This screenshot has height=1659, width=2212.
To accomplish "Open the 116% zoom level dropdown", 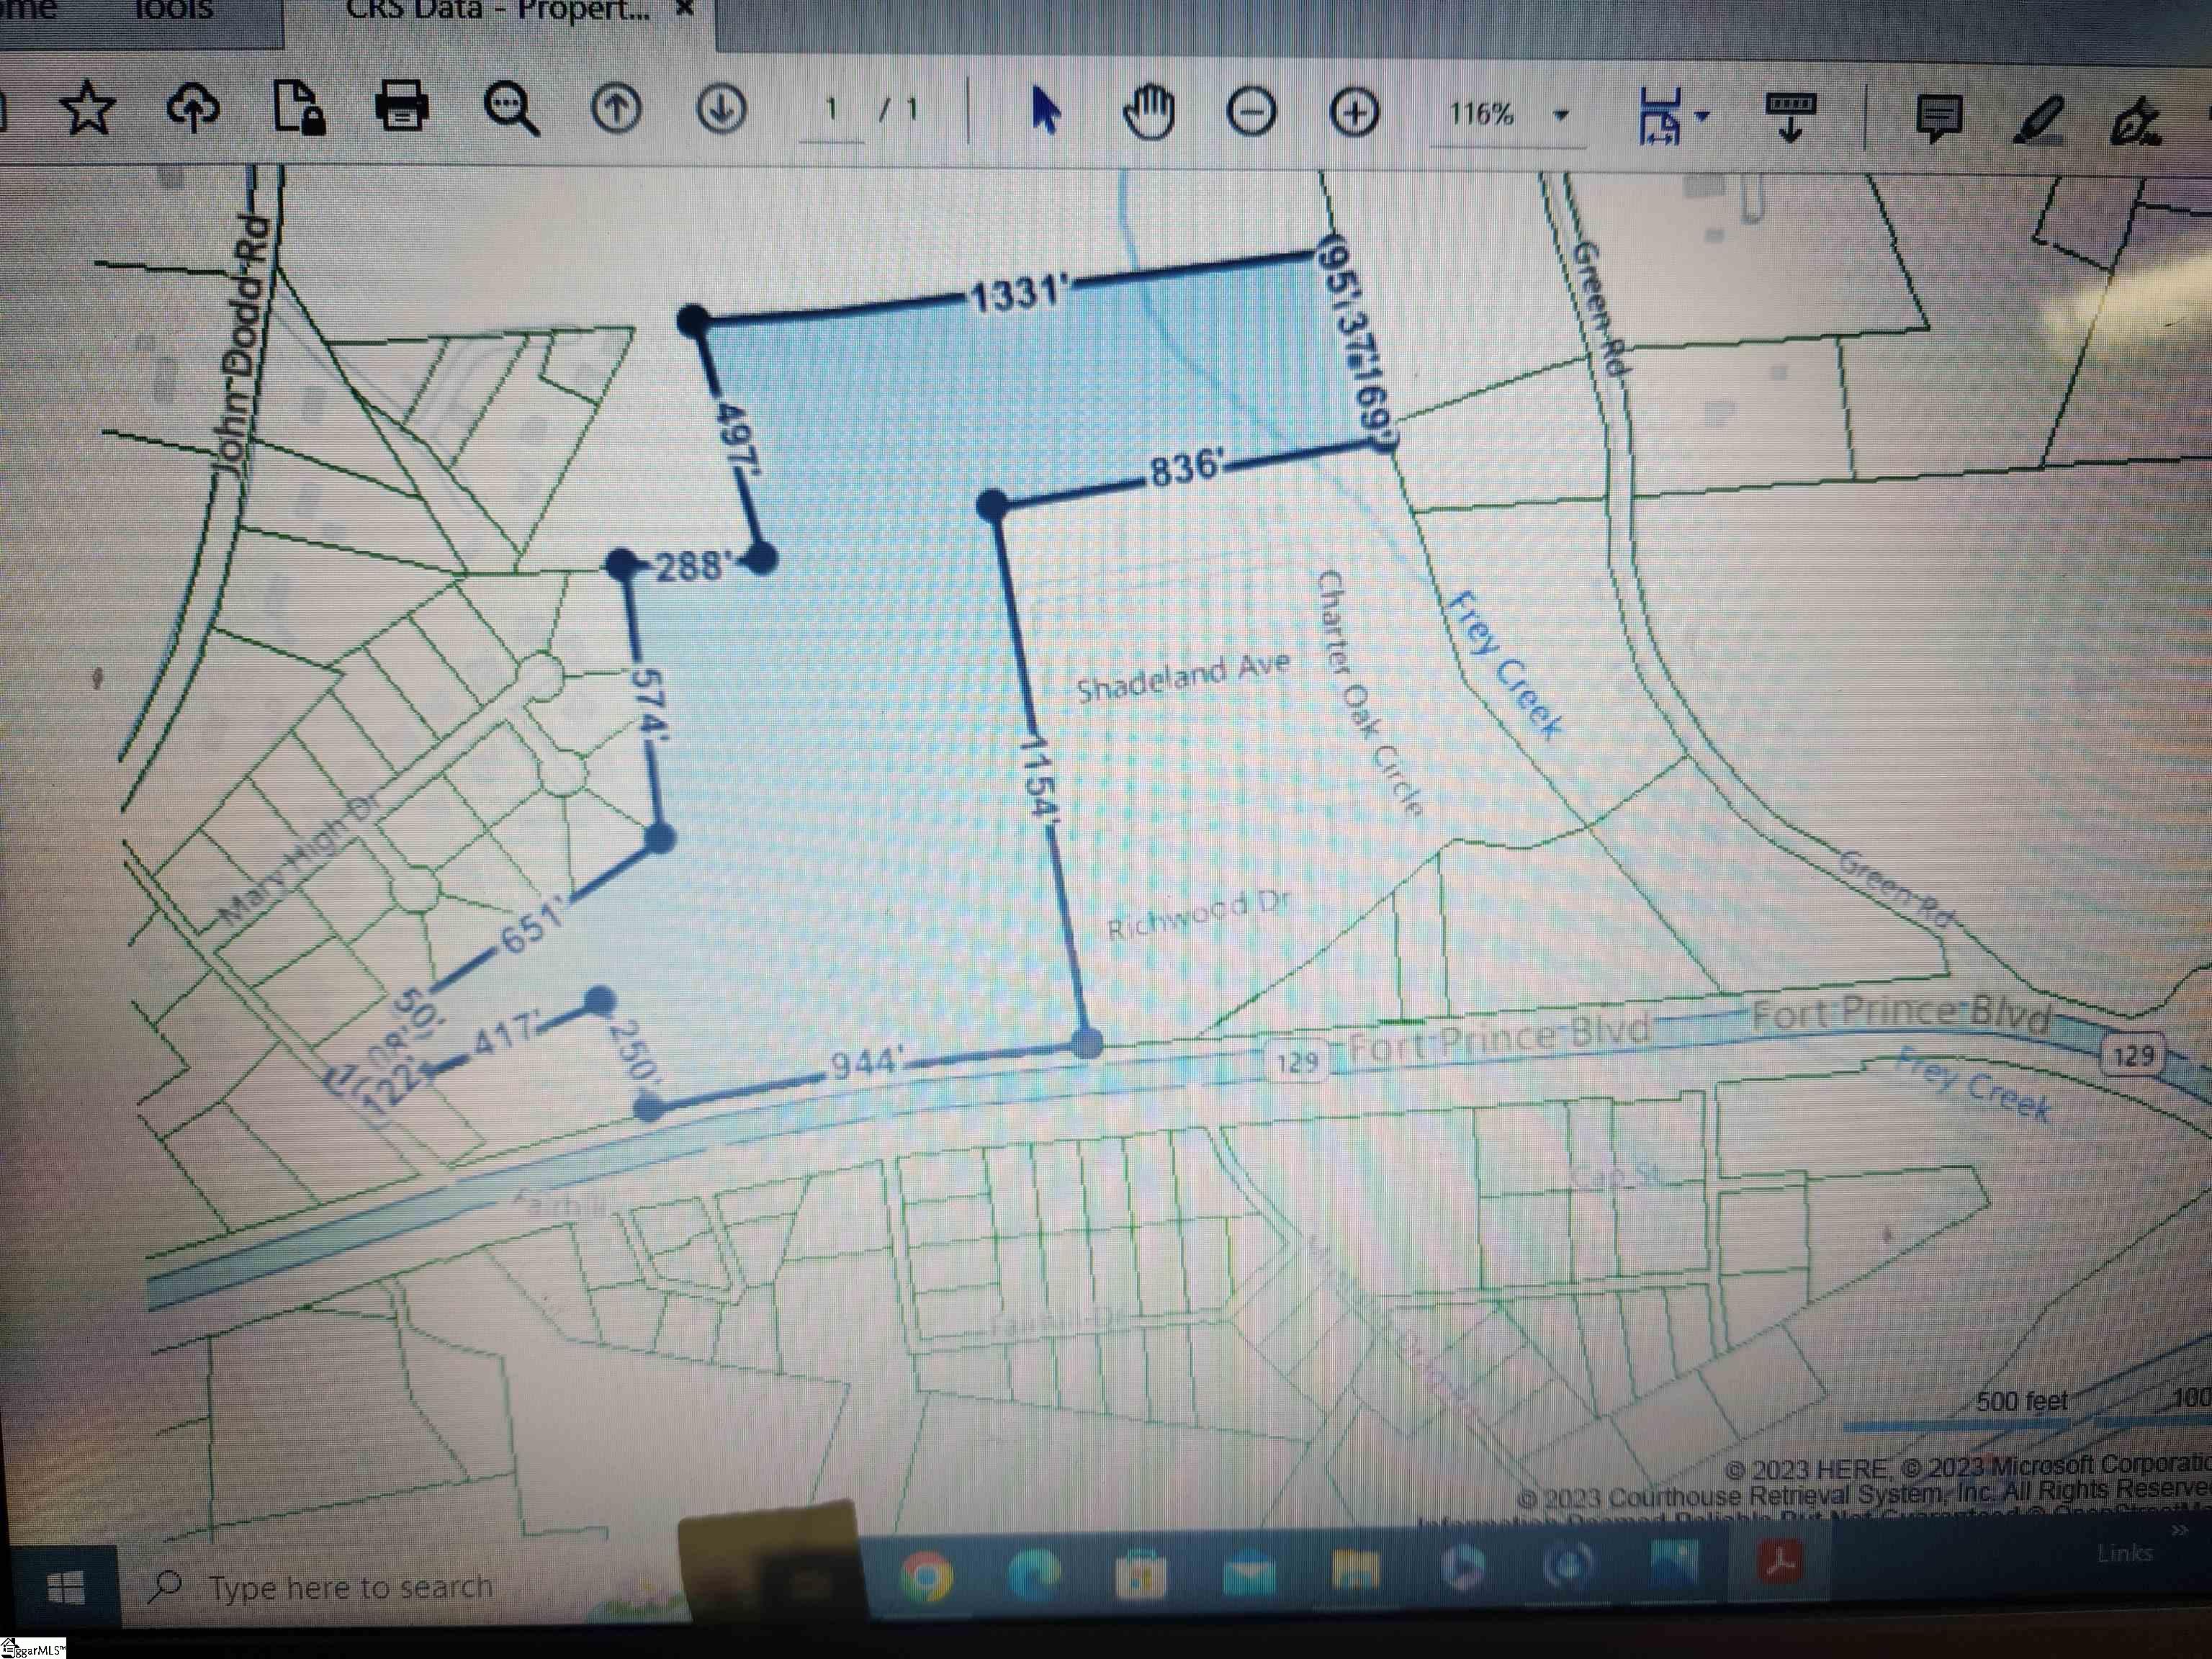I will pos(1560,115).
